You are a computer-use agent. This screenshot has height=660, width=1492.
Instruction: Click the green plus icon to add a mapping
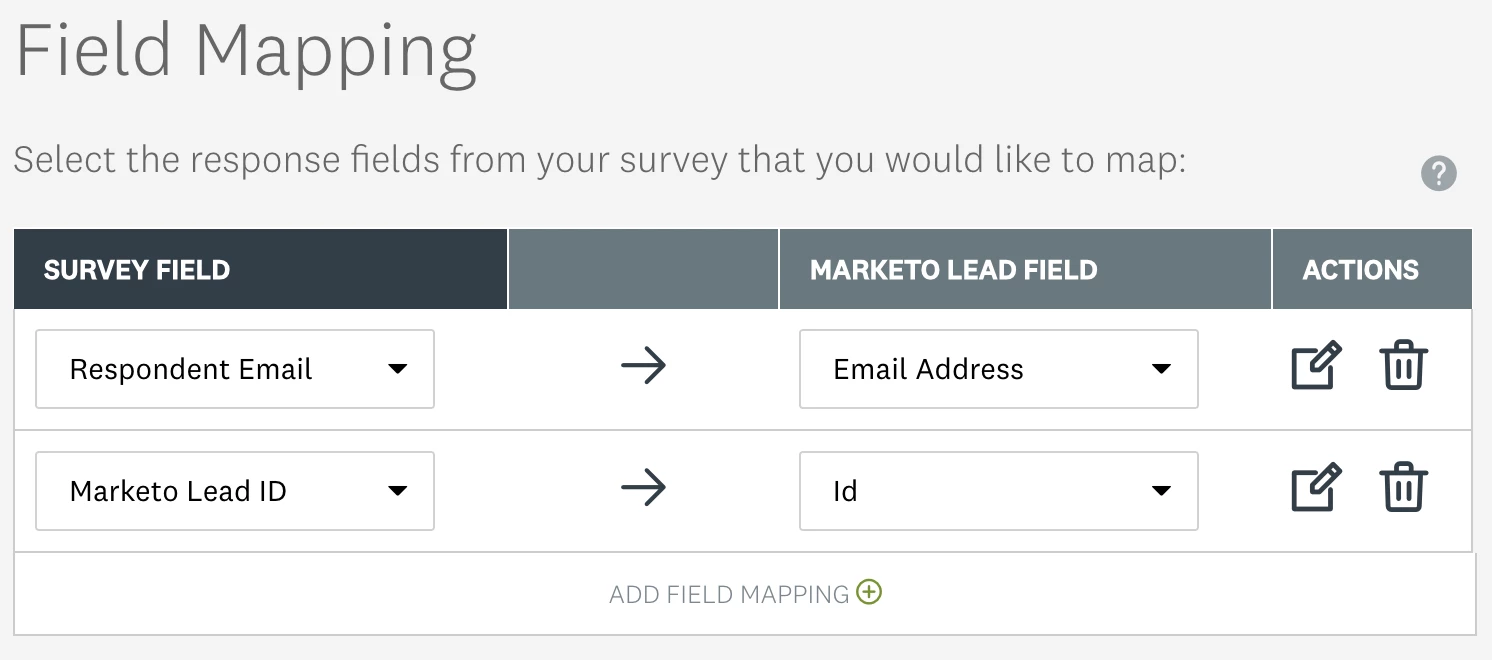pyautogui.click(x=870, y=592)
